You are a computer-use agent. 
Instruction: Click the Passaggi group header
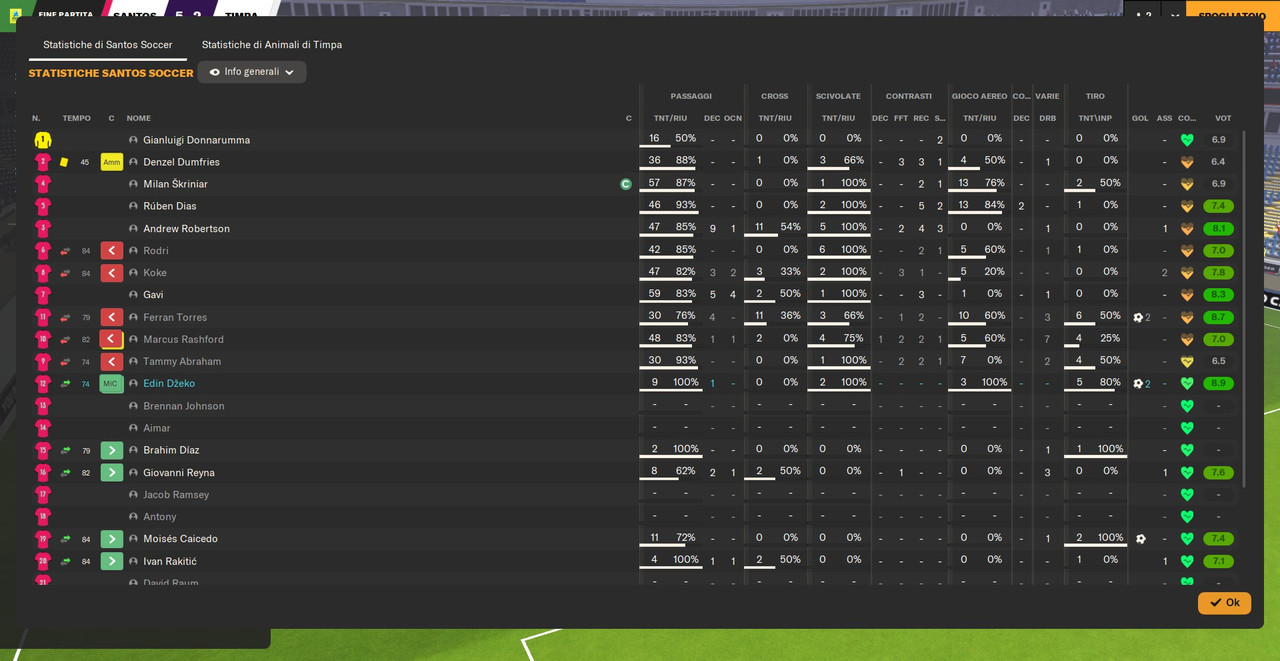click(x=691, y=96)
